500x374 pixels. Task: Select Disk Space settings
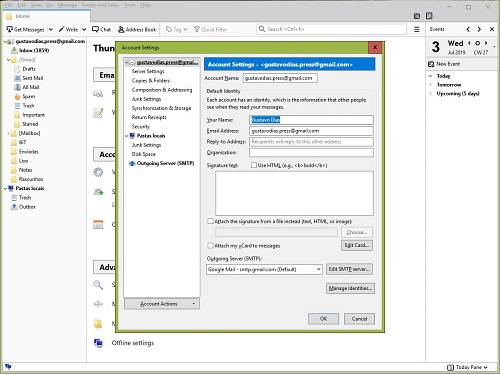(x=144, y=154)
